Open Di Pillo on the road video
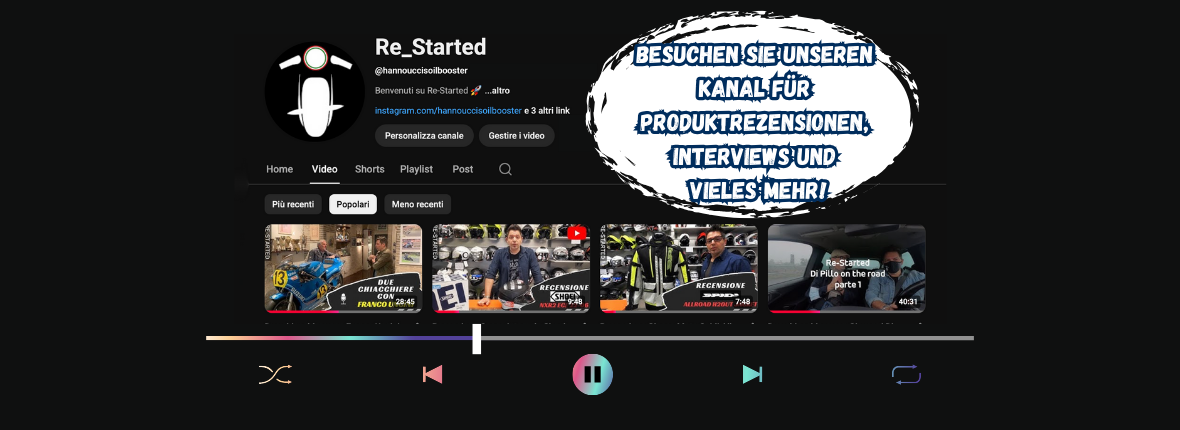The height and width of the screenshot is (430, 1180). (x=846, y=268)
